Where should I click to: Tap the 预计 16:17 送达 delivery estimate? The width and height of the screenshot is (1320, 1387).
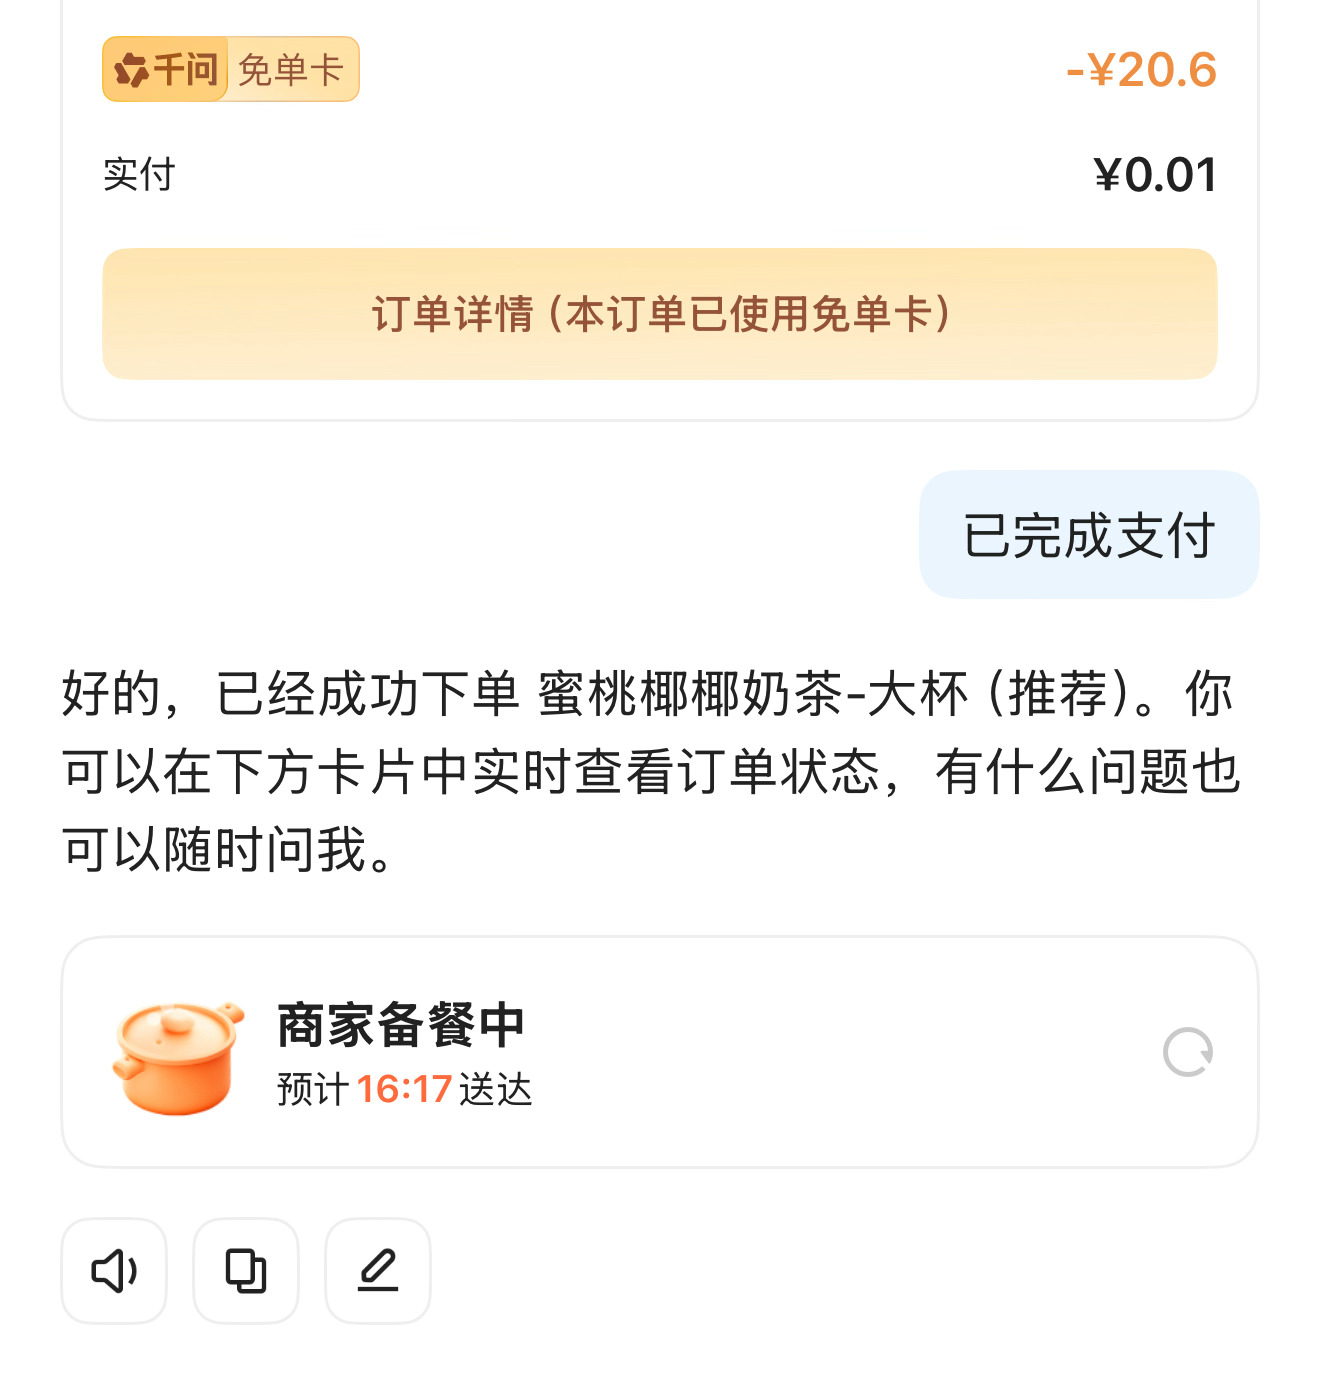405,1089
